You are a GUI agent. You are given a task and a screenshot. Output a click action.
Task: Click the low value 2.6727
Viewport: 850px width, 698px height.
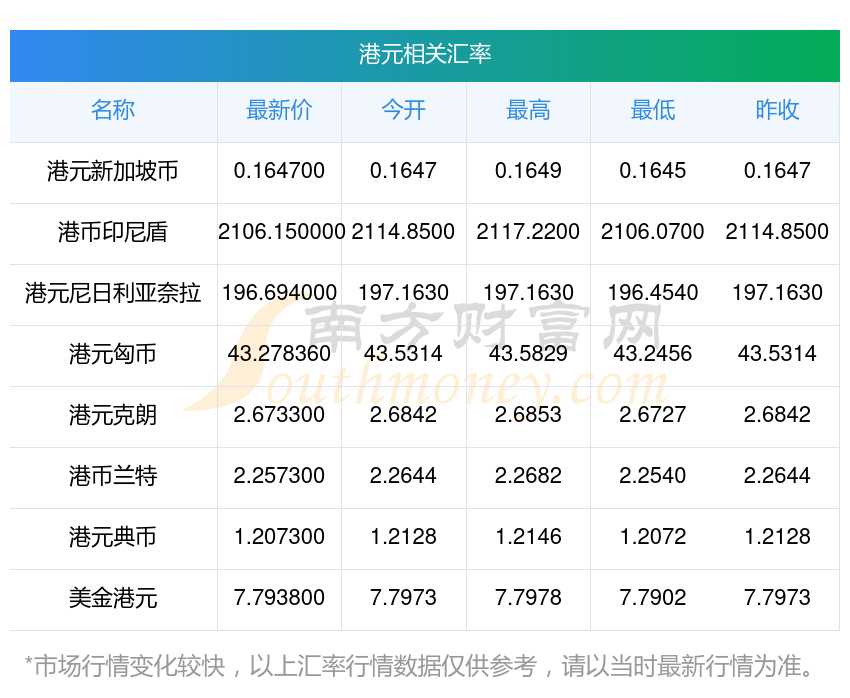pyautogui.click(x=653, y=415)
